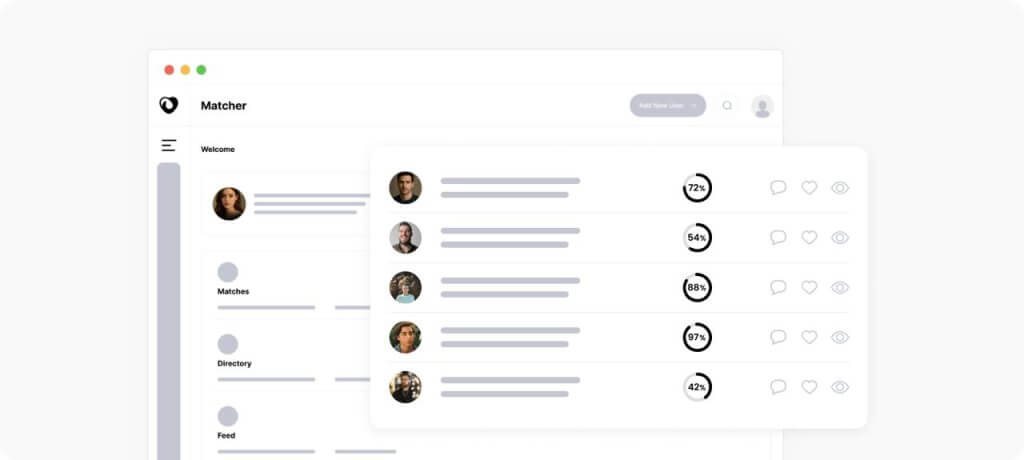Like the 54% match with heart icon
This screenshot has width=1024, height=460.
coord(809,237)
